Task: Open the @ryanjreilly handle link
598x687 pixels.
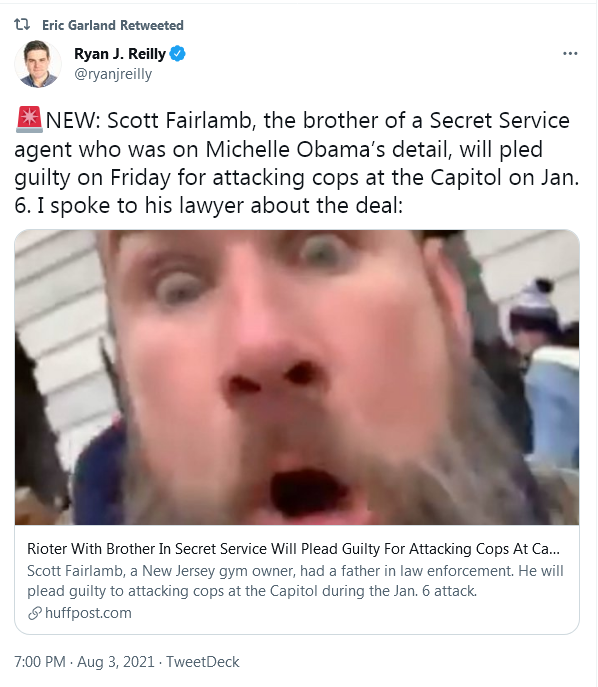Action: coord(113,74)
